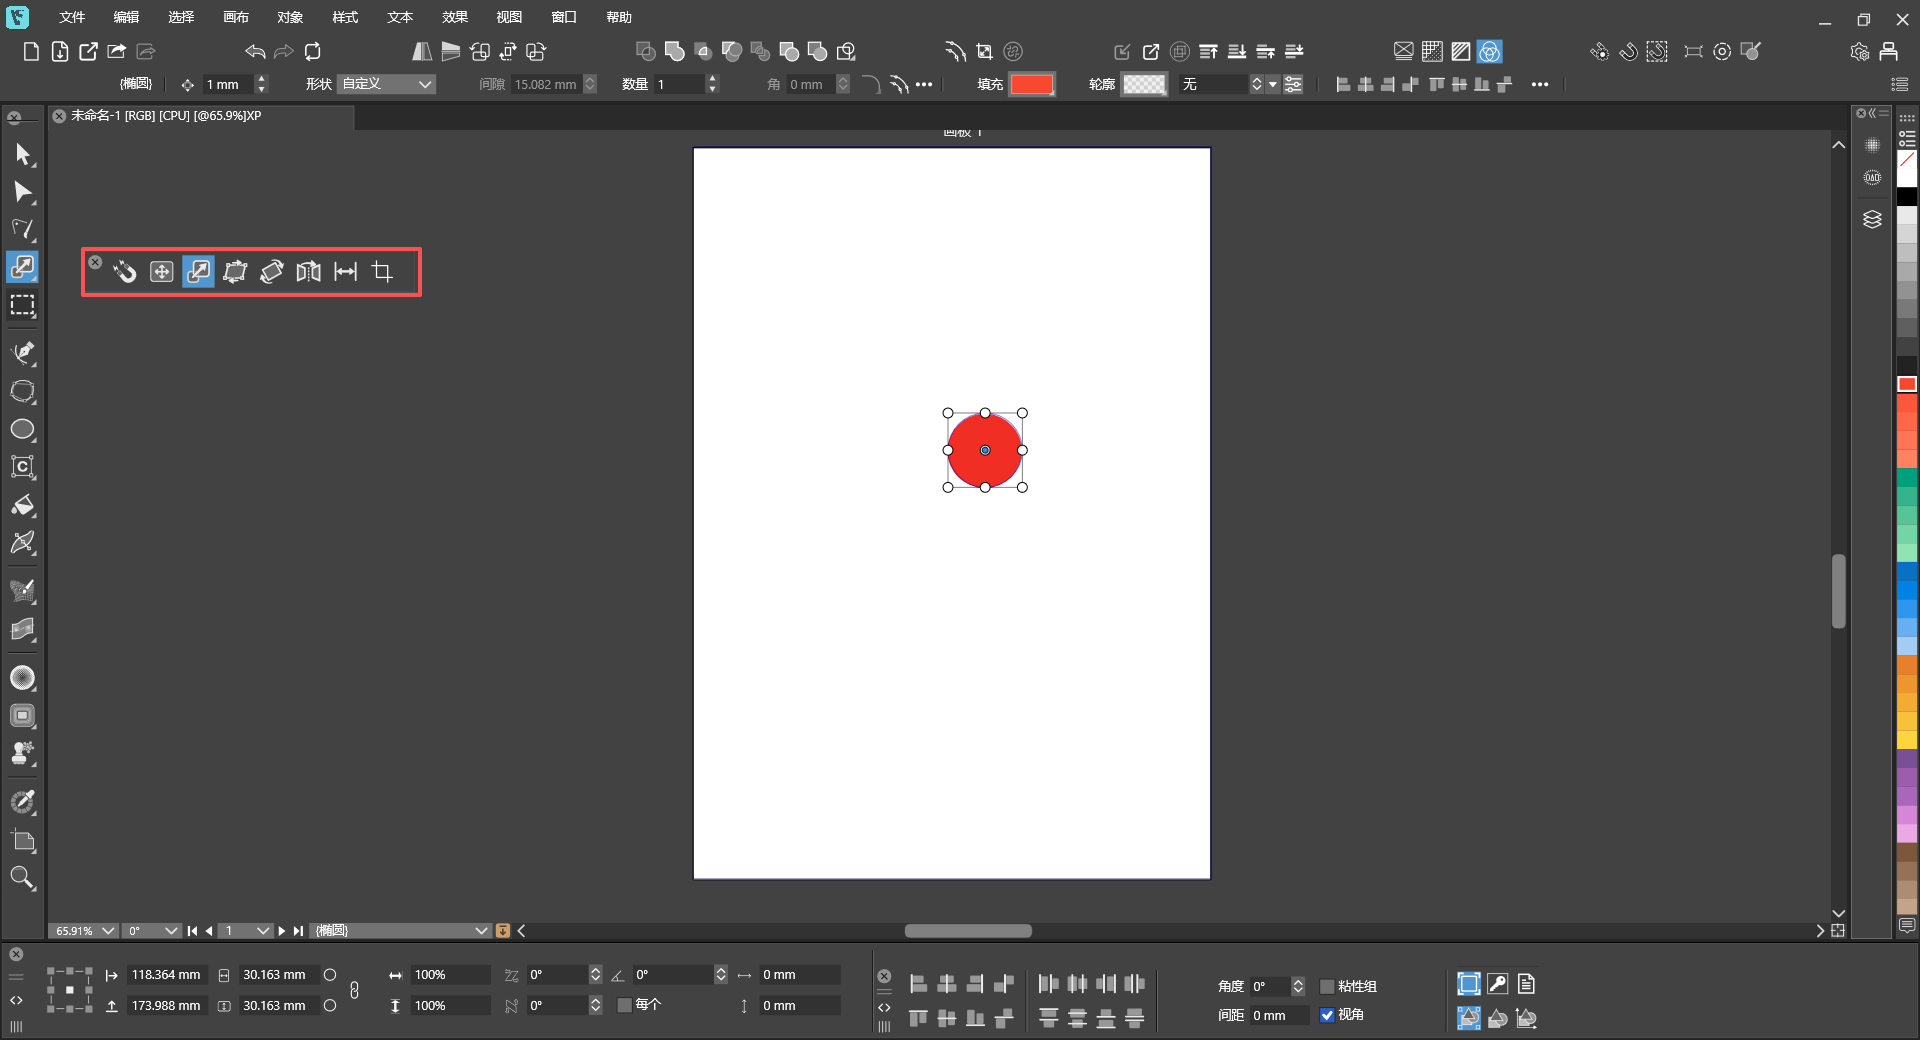The image size is (1920, 1040).
Task: Select the ellipse shape tool
Action: pyautogui.click(x=23, y=430)
